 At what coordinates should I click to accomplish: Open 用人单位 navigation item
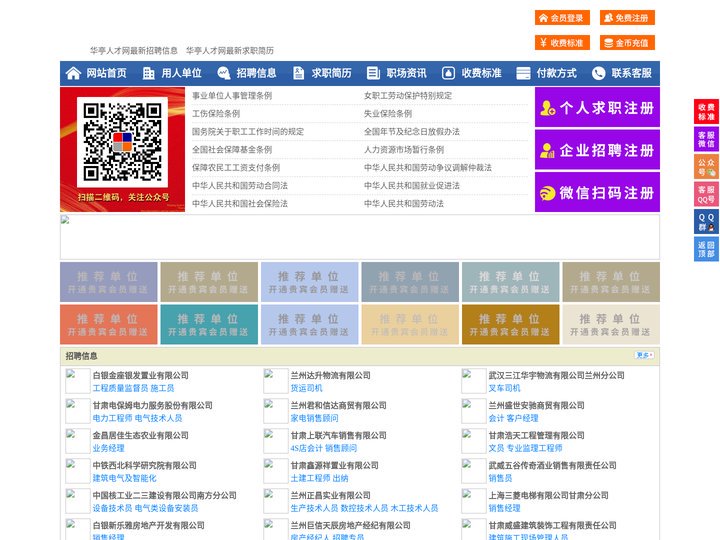pos(181,73)
